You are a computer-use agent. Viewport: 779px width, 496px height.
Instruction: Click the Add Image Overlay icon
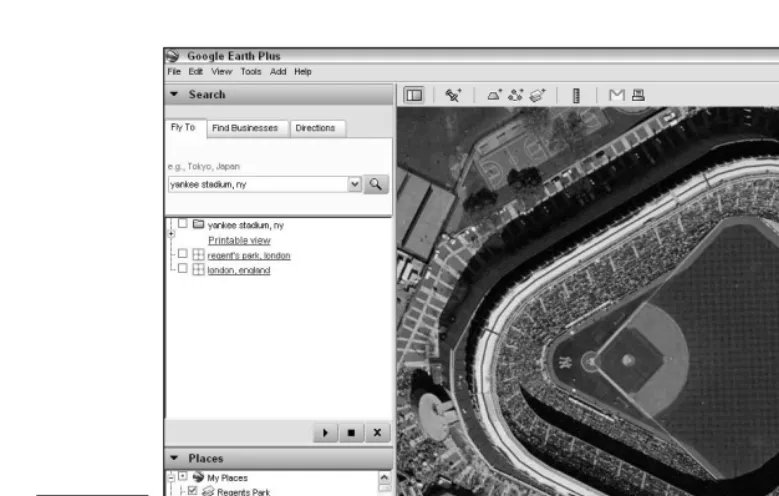pyautogui.click(x=538, y=95)
